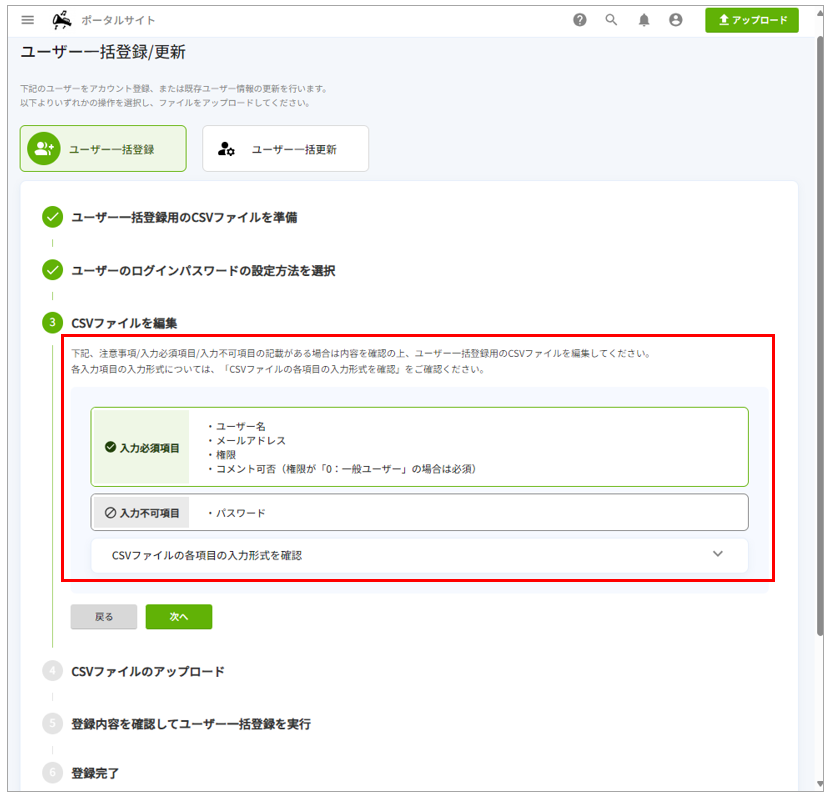The image size is (831, 795).
Task: Click the add-users icon on ユーザー一括登録
Action: [44, 148]
